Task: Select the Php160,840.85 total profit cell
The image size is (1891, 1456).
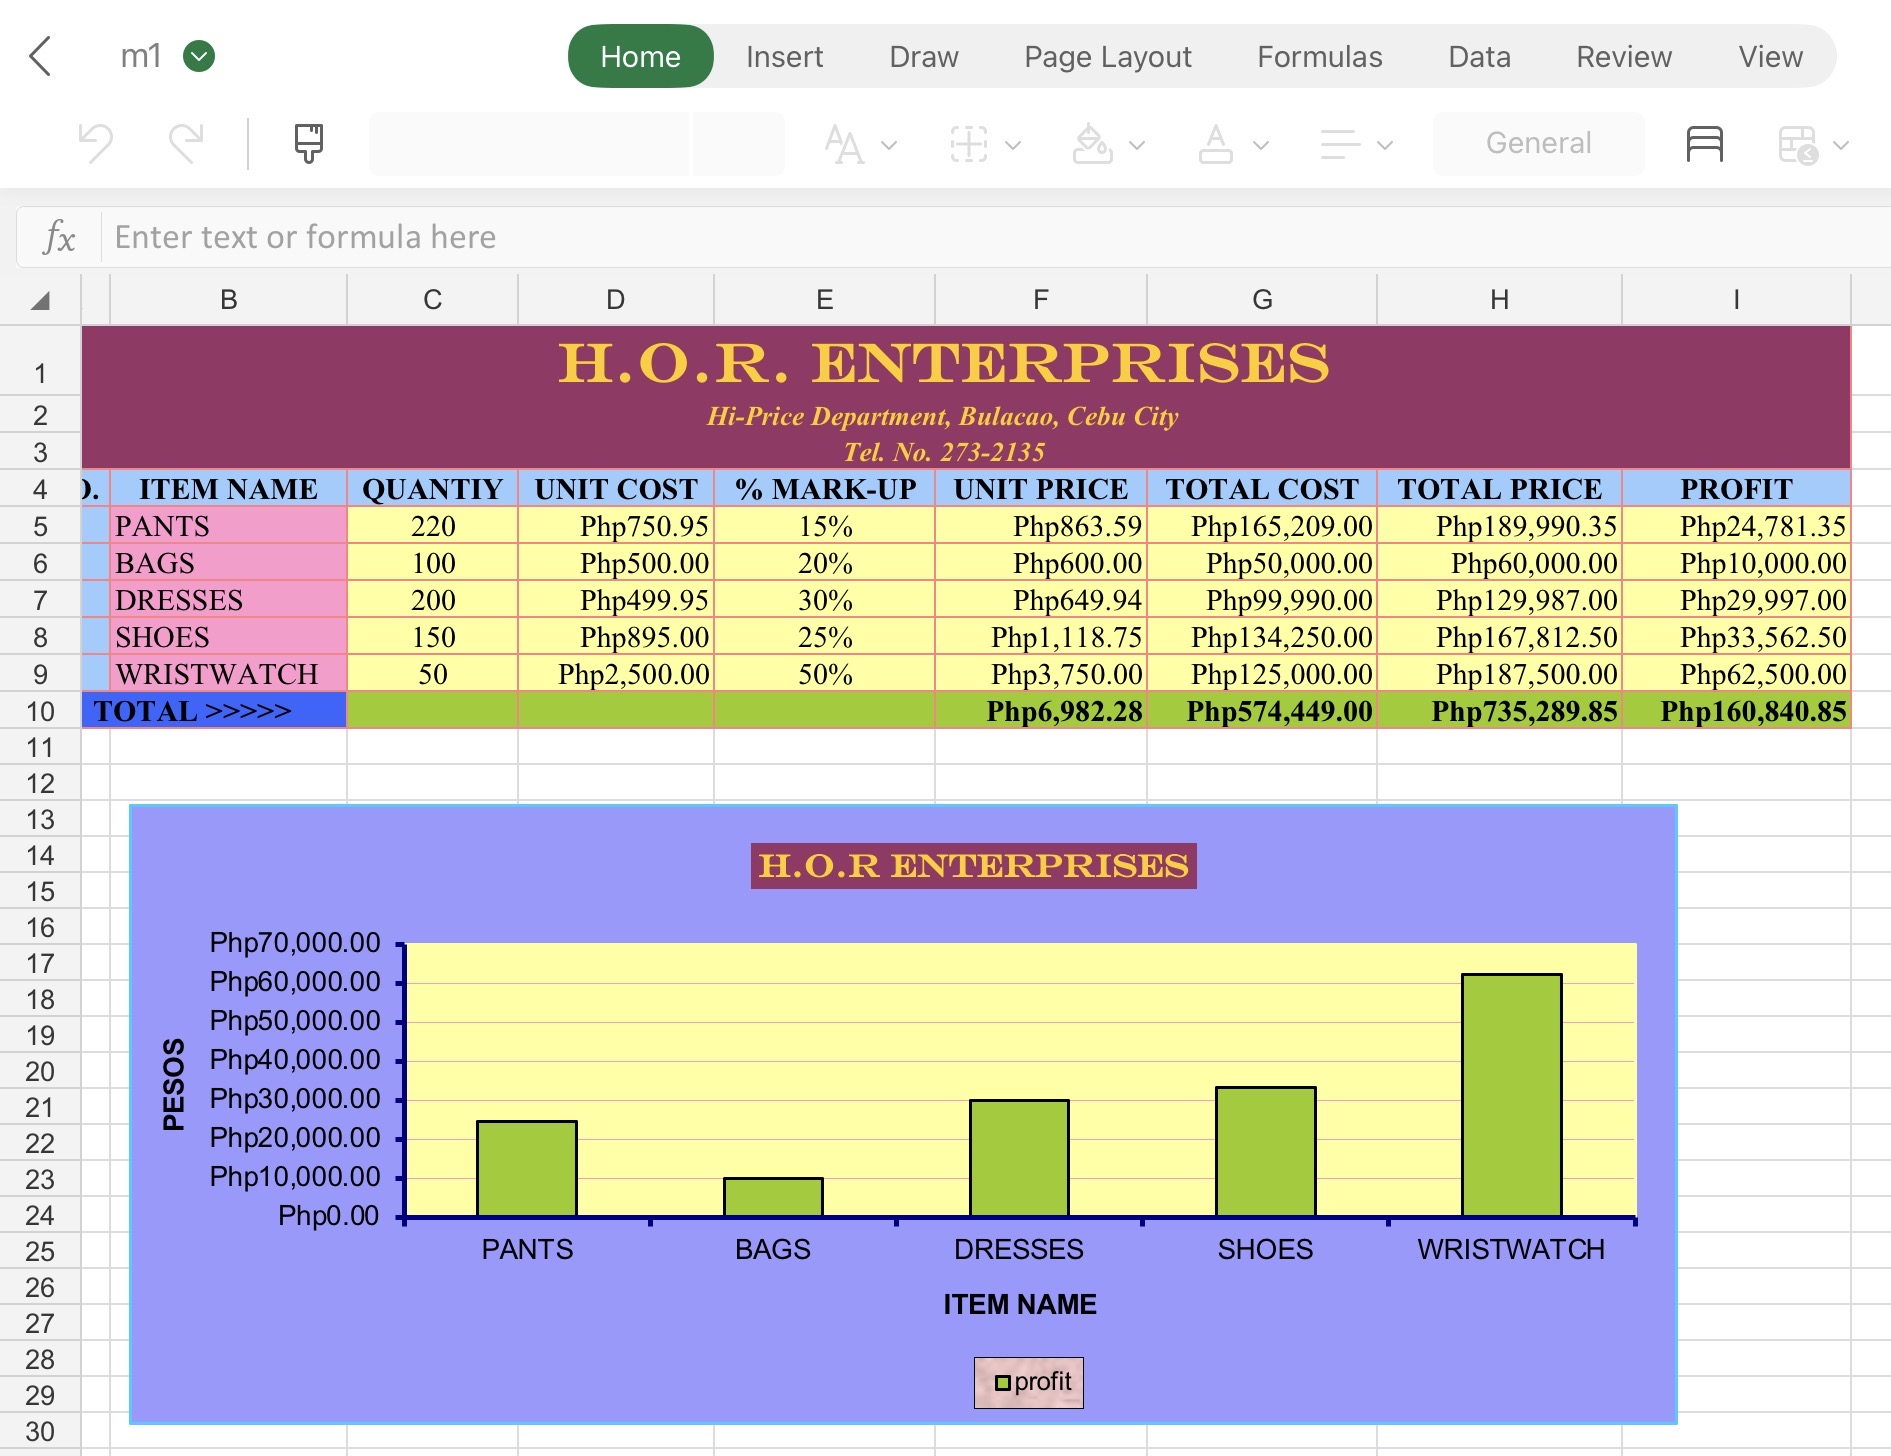Action: [x=1736, y=711]
